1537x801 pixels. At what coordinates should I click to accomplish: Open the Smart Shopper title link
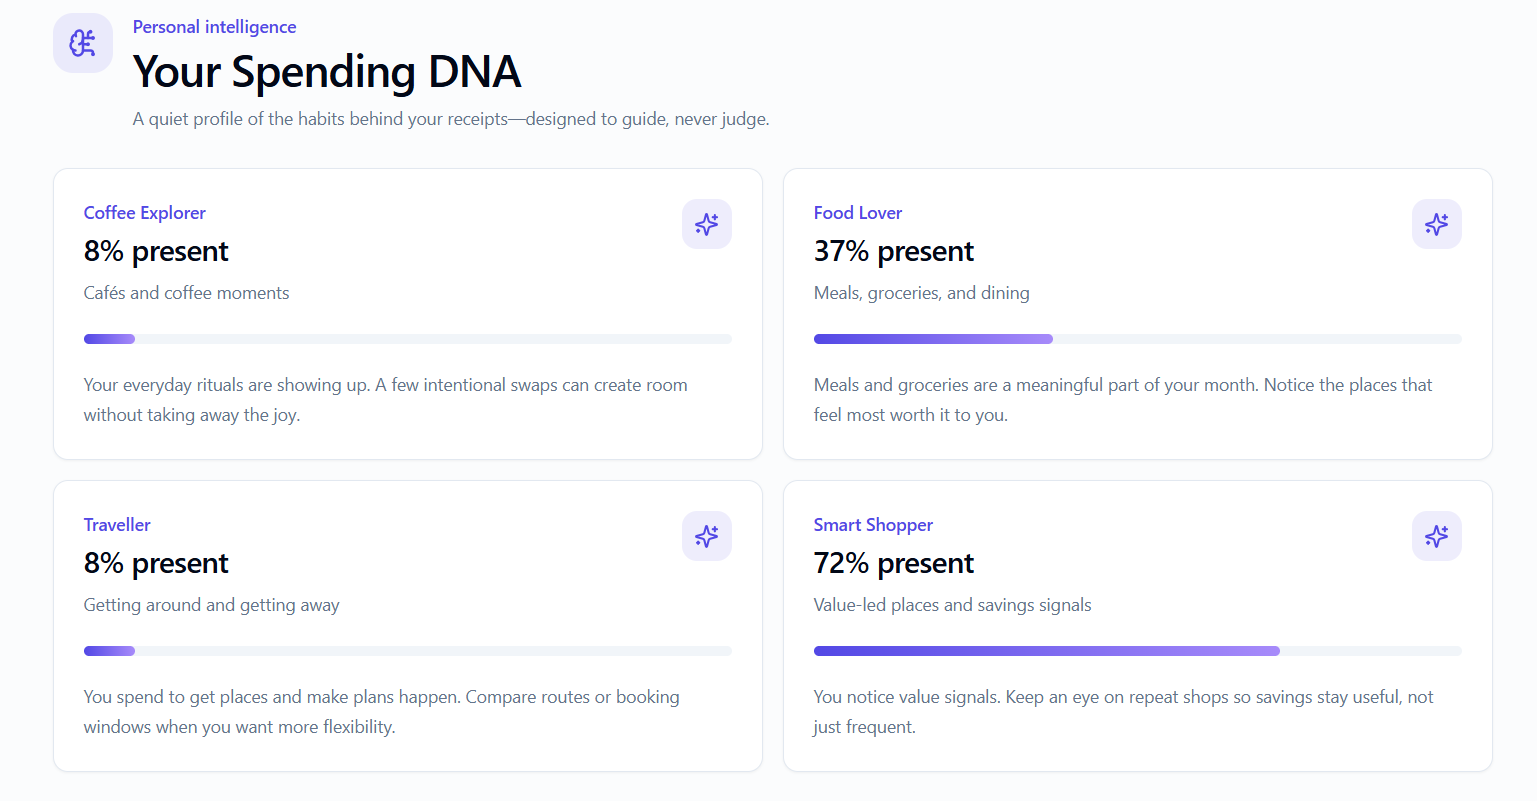pos(873,525)
